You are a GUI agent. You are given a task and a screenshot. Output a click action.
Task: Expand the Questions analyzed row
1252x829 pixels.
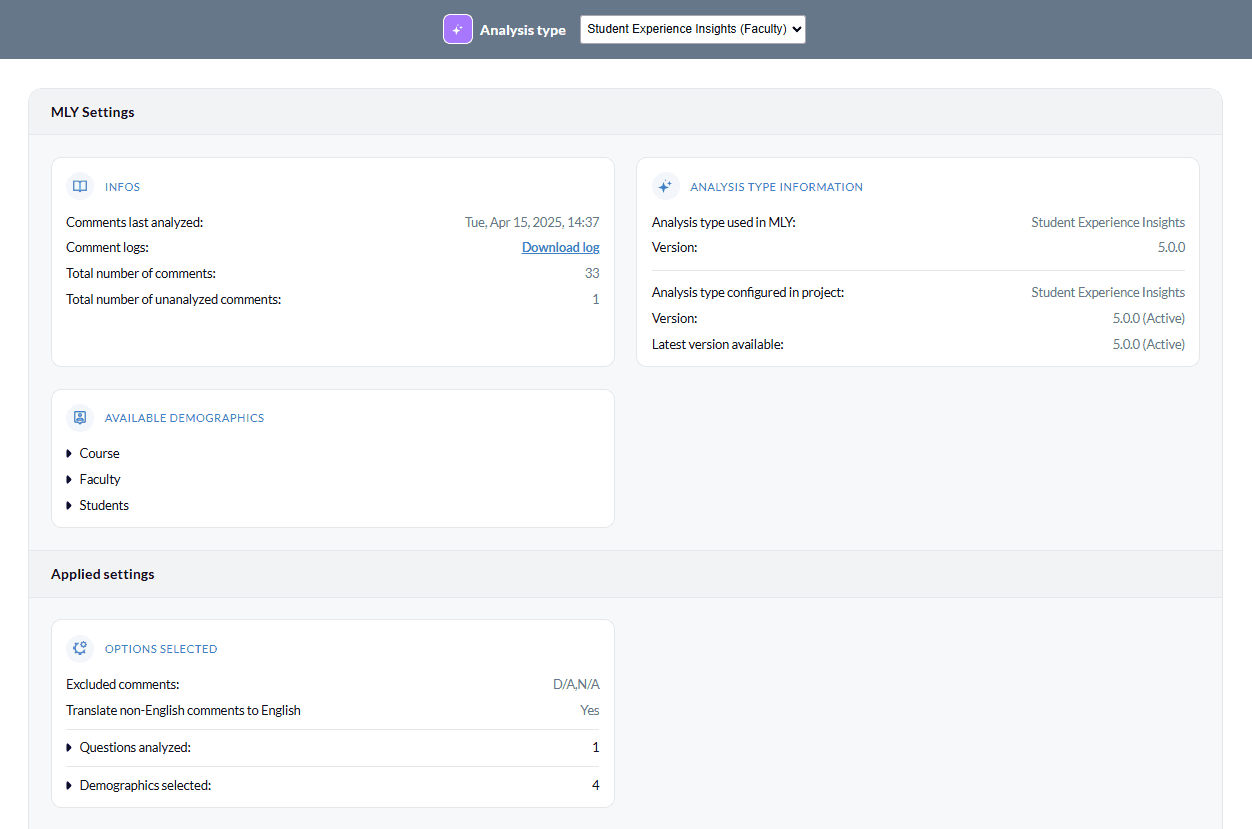tap(333, 747)
